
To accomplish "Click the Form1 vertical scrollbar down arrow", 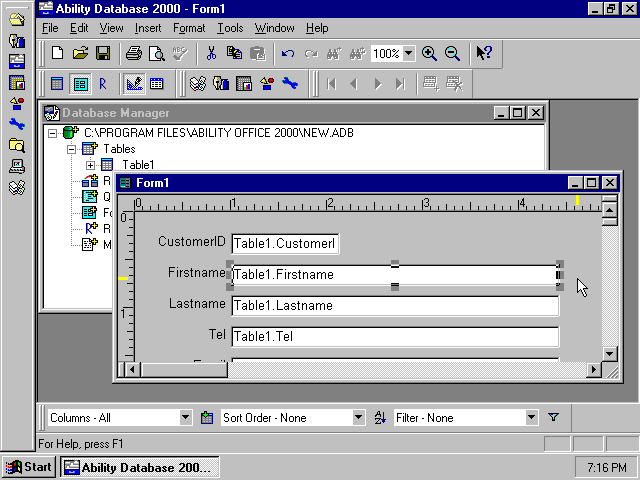I will click(x=609, y=353).
